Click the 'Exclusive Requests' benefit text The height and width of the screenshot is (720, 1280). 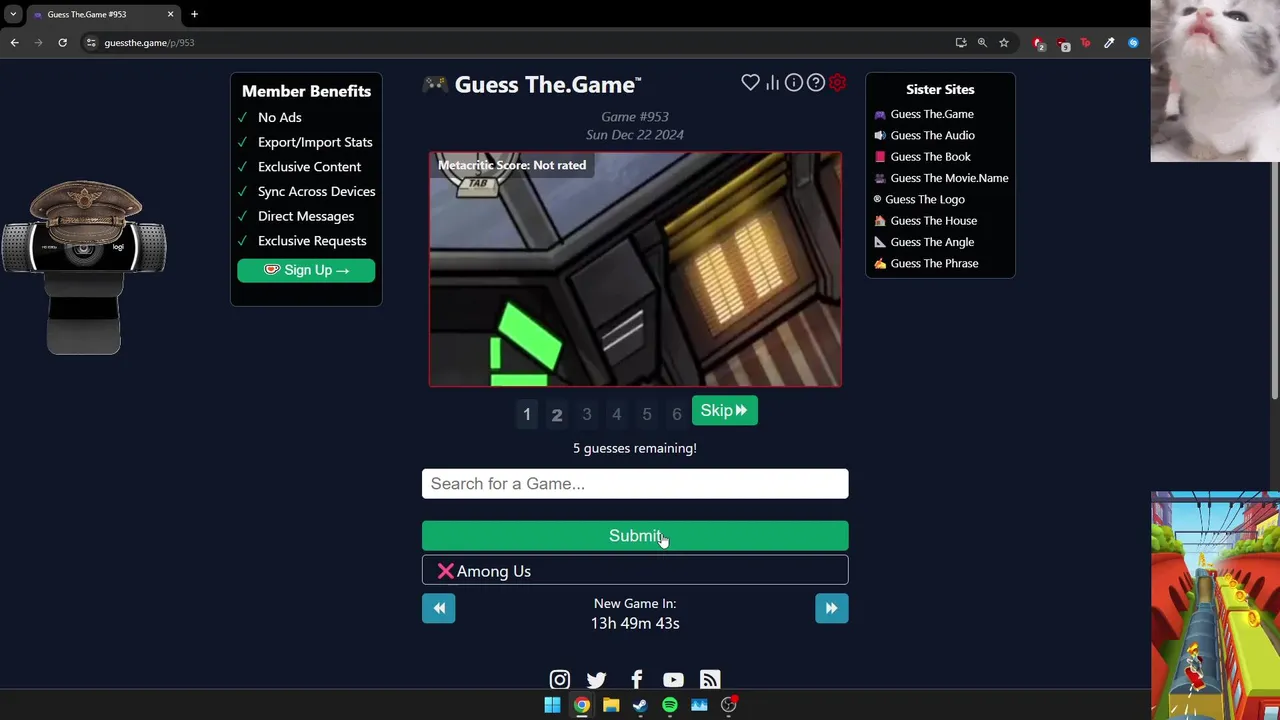tap(312, 241)
